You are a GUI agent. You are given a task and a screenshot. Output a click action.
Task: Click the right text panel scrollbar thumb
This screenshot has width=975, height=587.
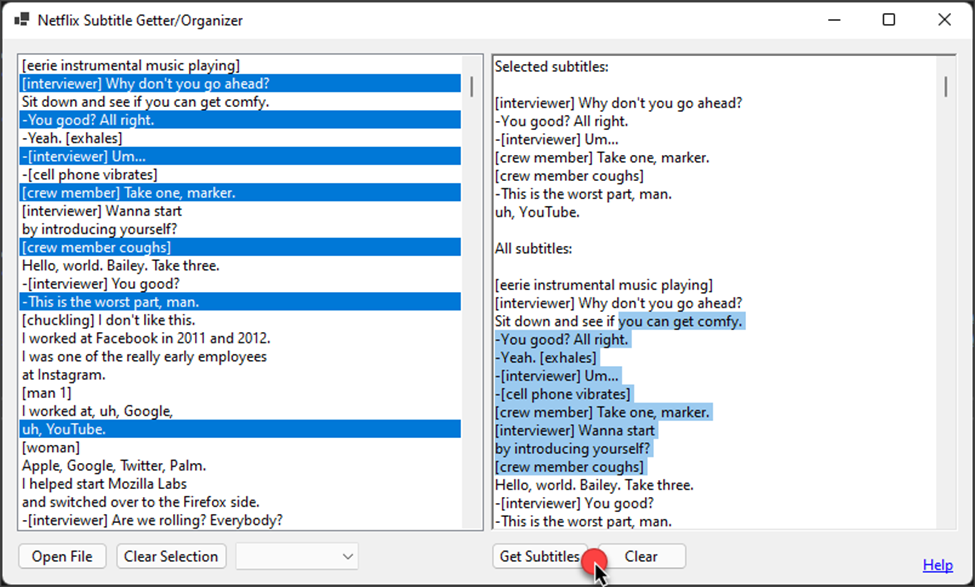946,86
